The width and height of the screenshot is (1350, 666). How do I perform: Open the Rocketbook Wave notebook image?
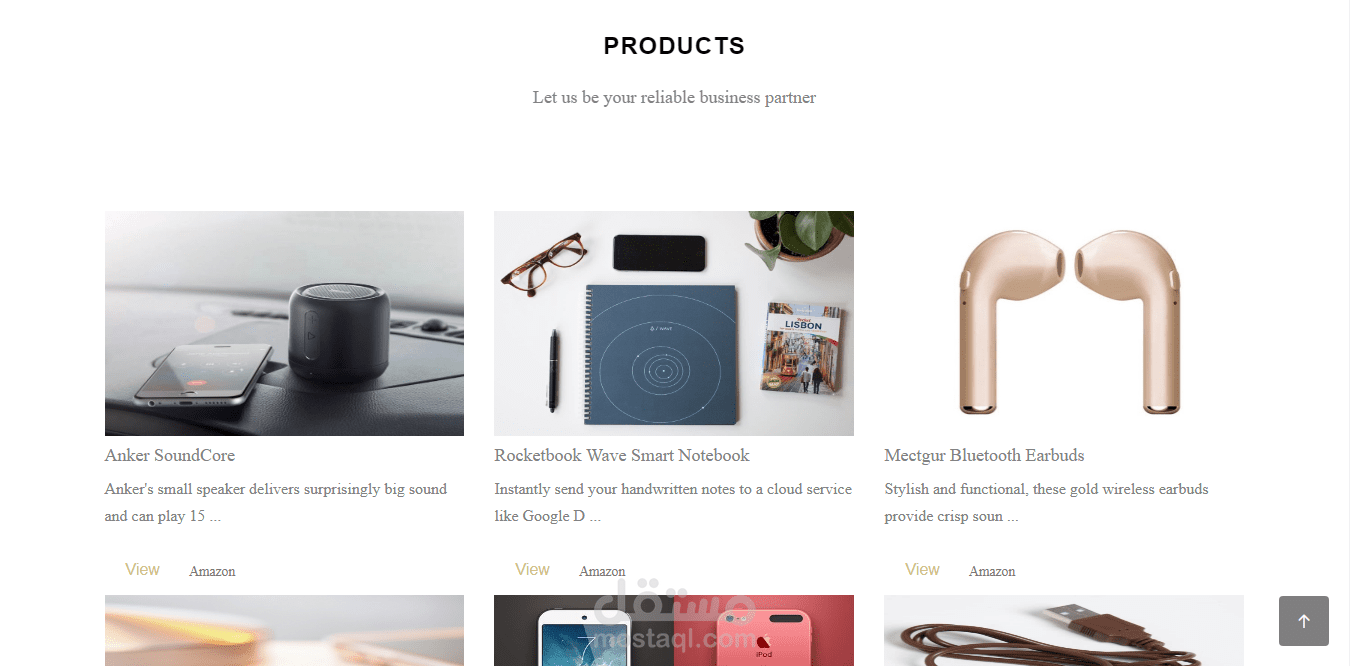(674, 323)
